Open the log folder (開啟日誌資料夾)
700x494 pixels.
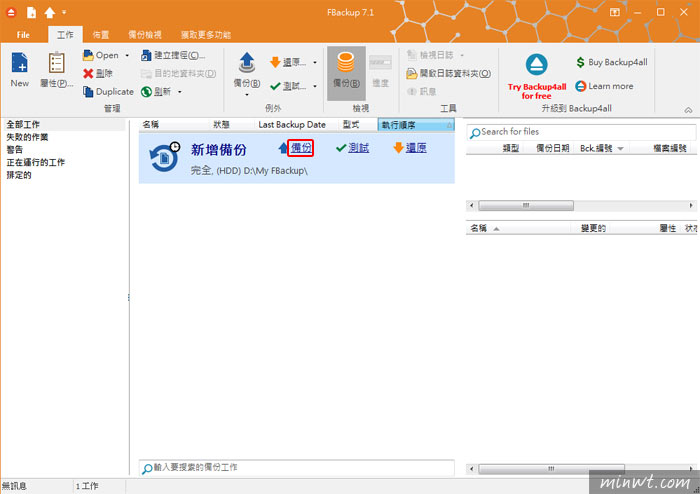pyautogui.click(x=448, y=74)
